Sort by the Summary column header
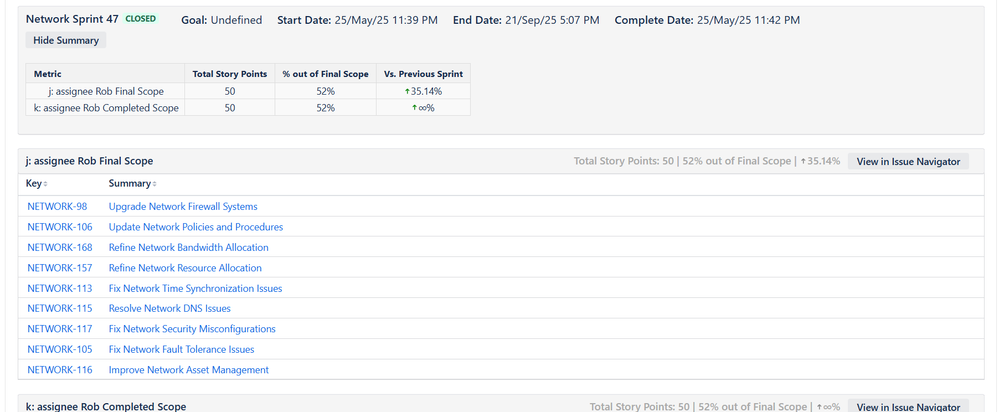The height and width of the screenshot is (412, 999). point(133,183)
